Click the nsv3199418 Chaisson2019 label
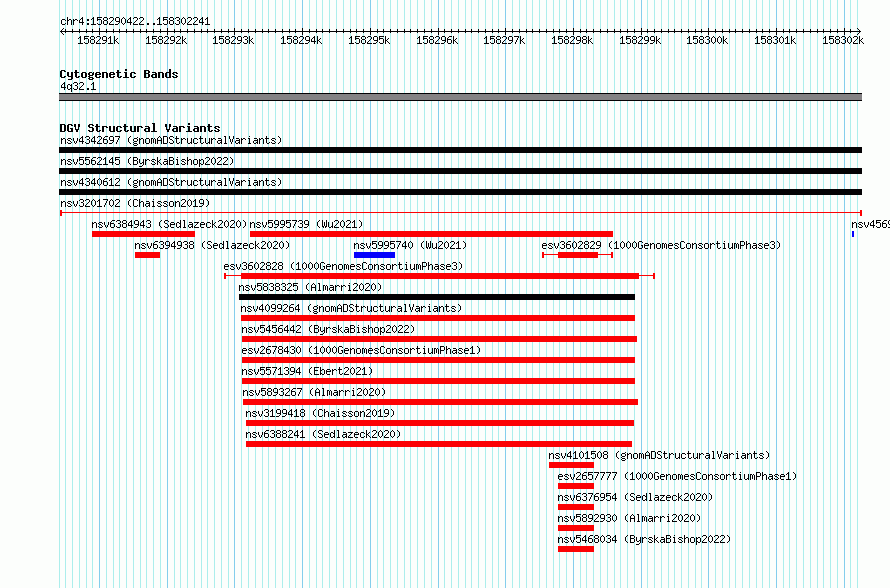This screenshot has height=588, width=890. [320, 413]
